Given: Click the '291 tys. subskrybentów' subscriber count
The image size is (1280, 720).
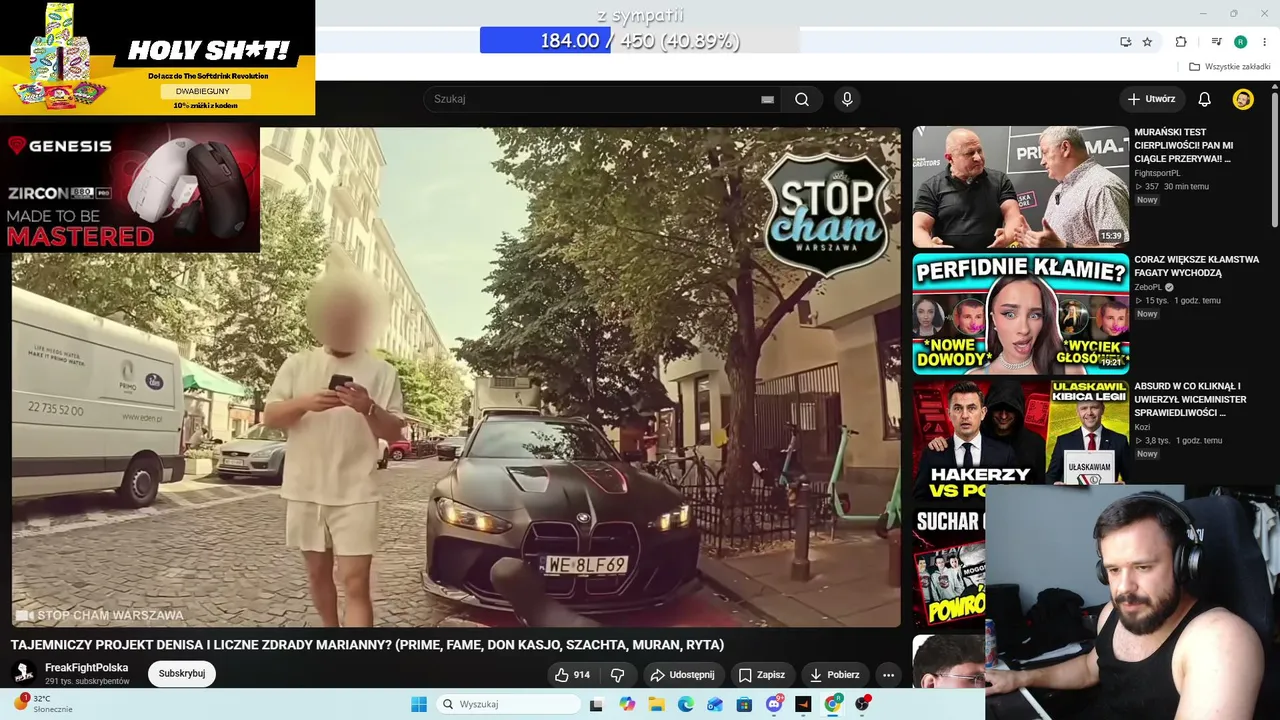Looking at the screenshot, I should 87,681.
